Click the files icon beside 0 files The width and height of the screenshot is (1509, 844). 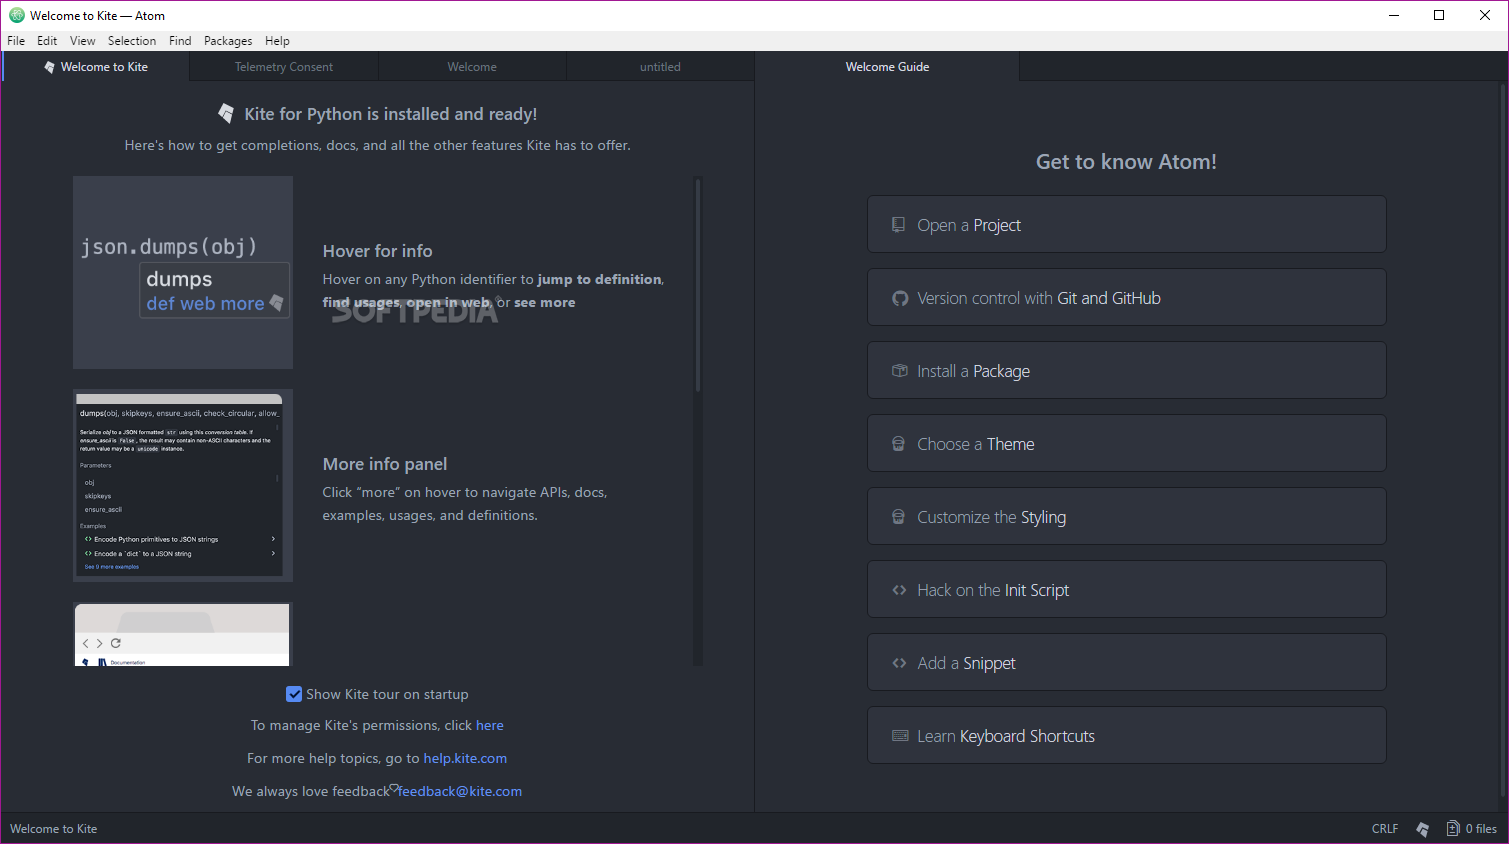pos(1453,829)
